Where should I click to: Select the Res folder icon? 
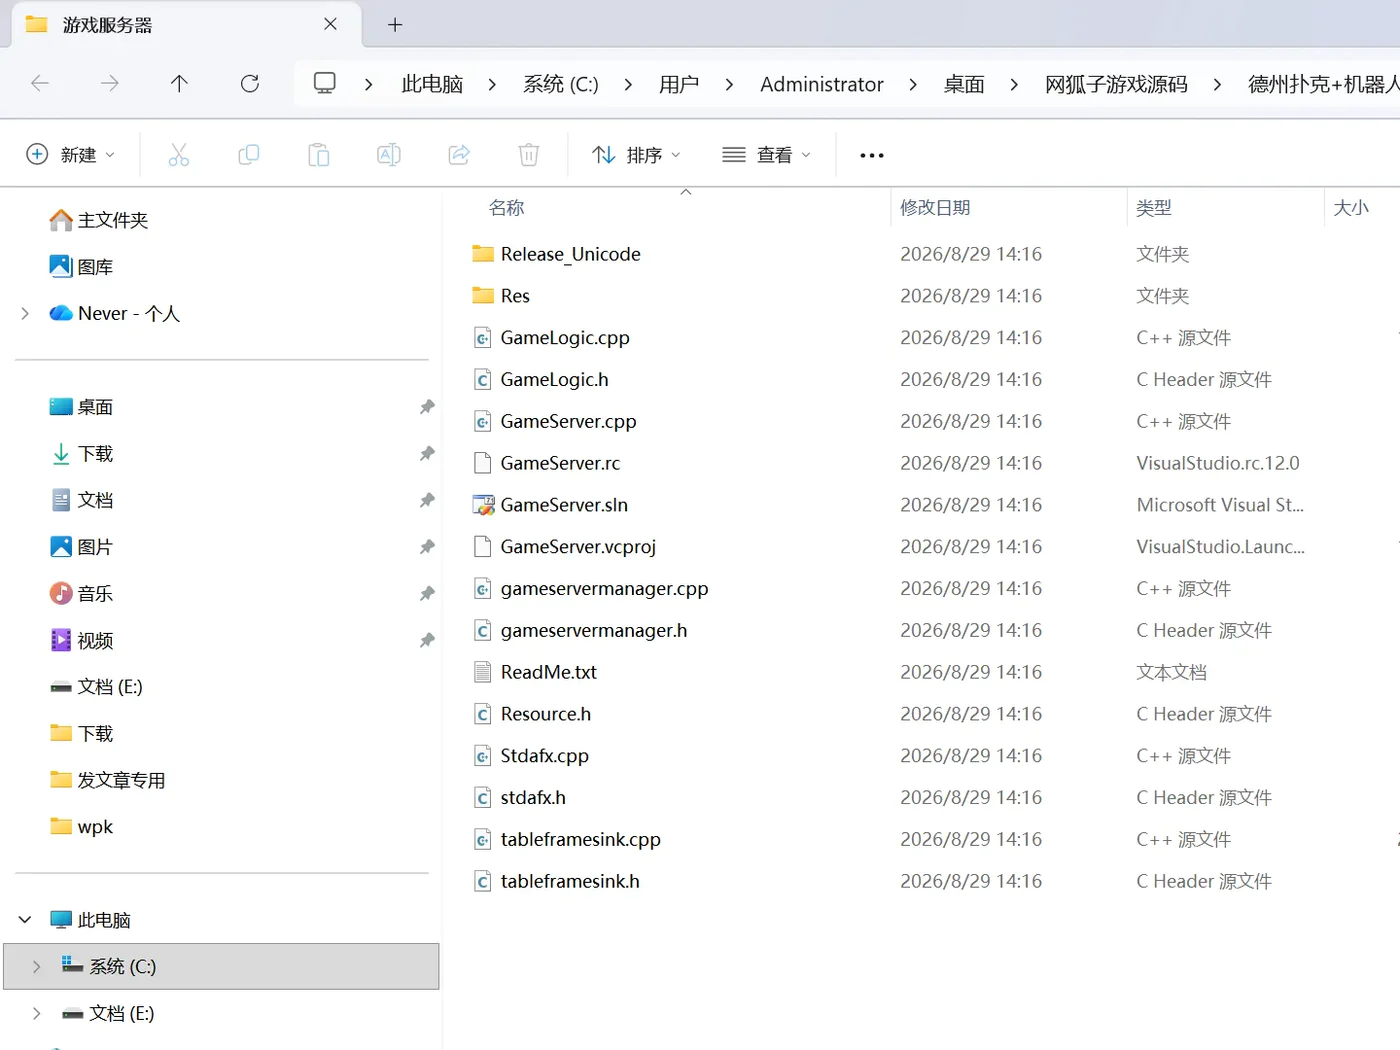coord(483,296)
